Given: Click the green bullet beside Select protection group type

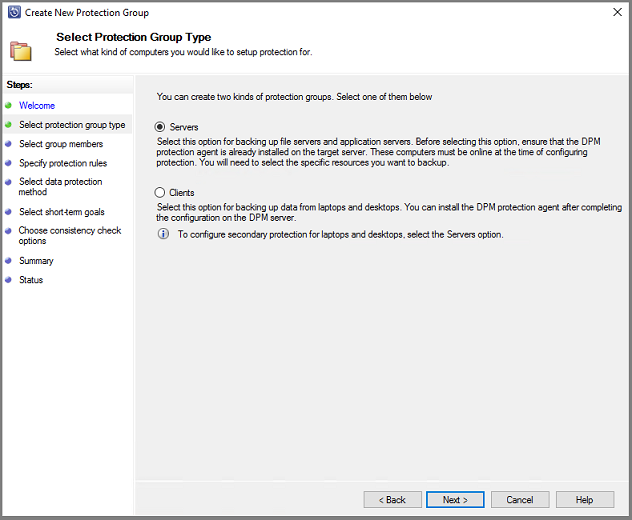Looking at the screenshot, I should pyautogui.click(x=8, y=125).
